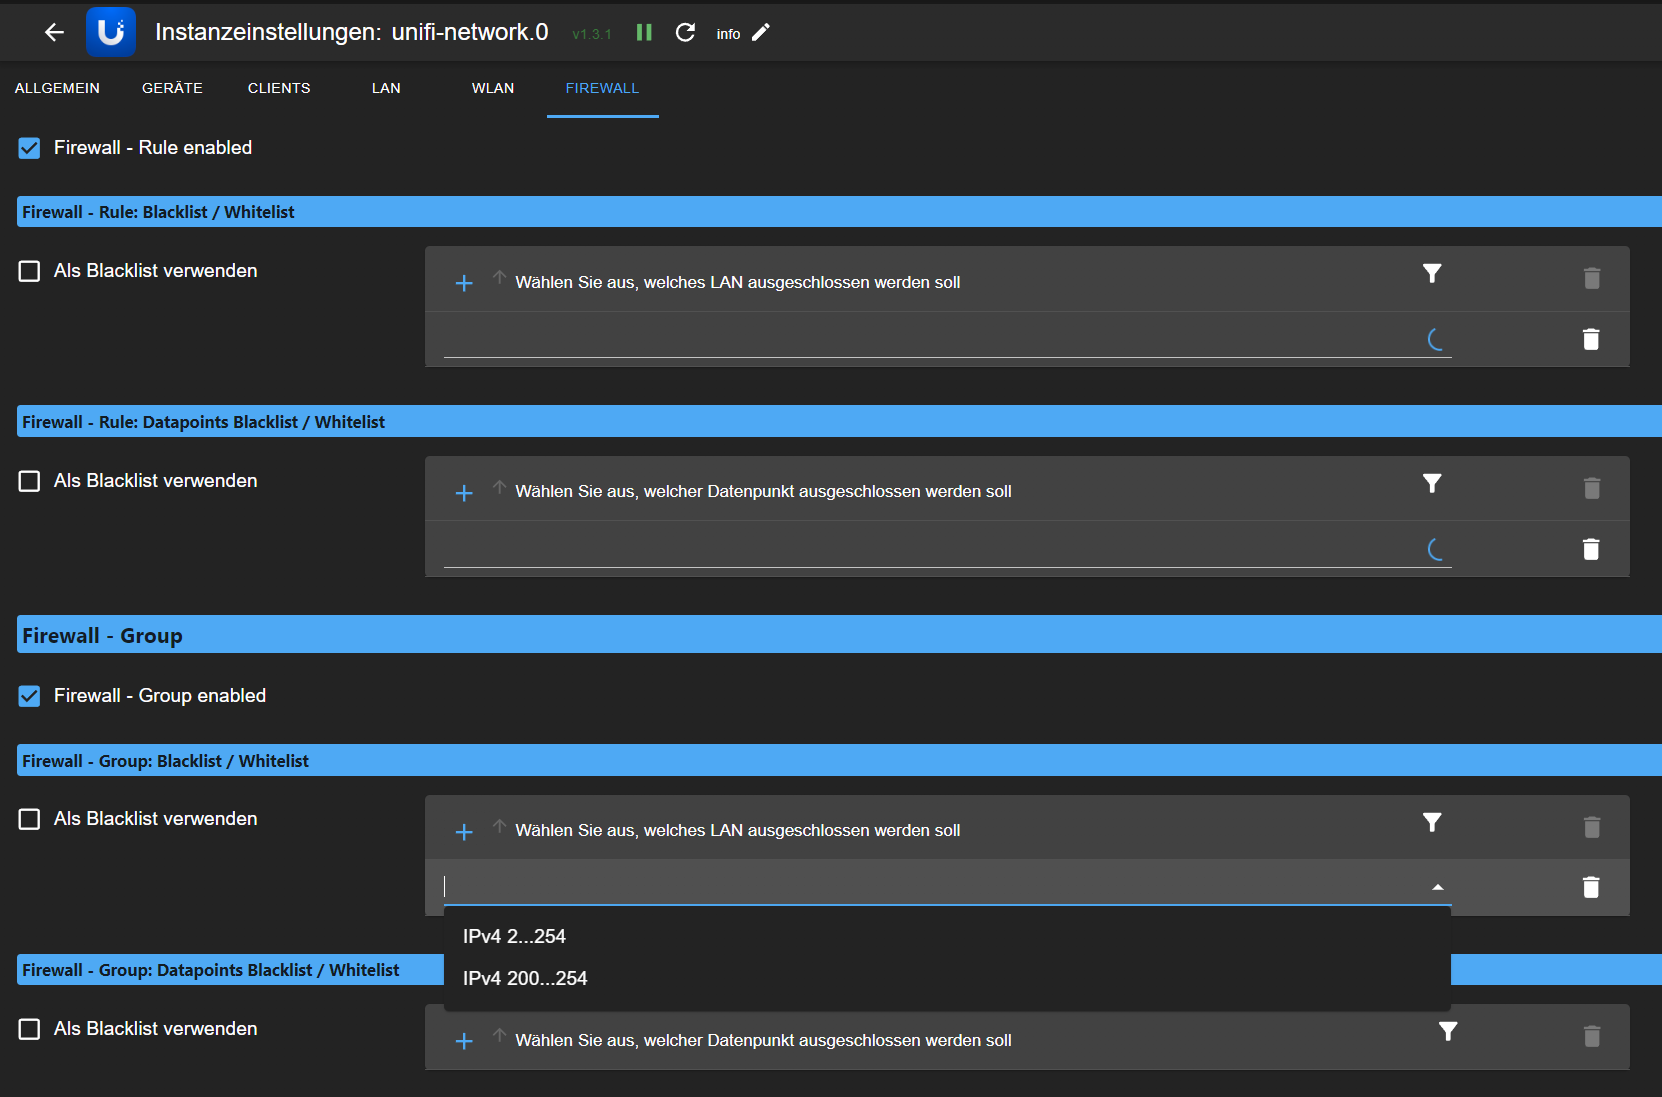
Task: Select IPv4 200...254 from dropdown list
Action: [525, 978]
